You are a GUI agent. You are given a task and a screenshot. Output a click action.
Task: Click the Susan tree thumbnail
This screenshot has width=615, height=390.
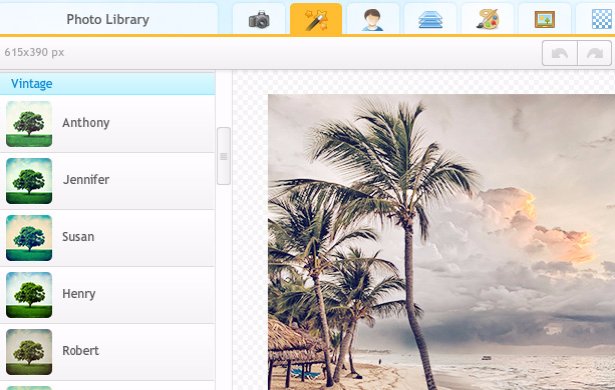pos(29,238)
